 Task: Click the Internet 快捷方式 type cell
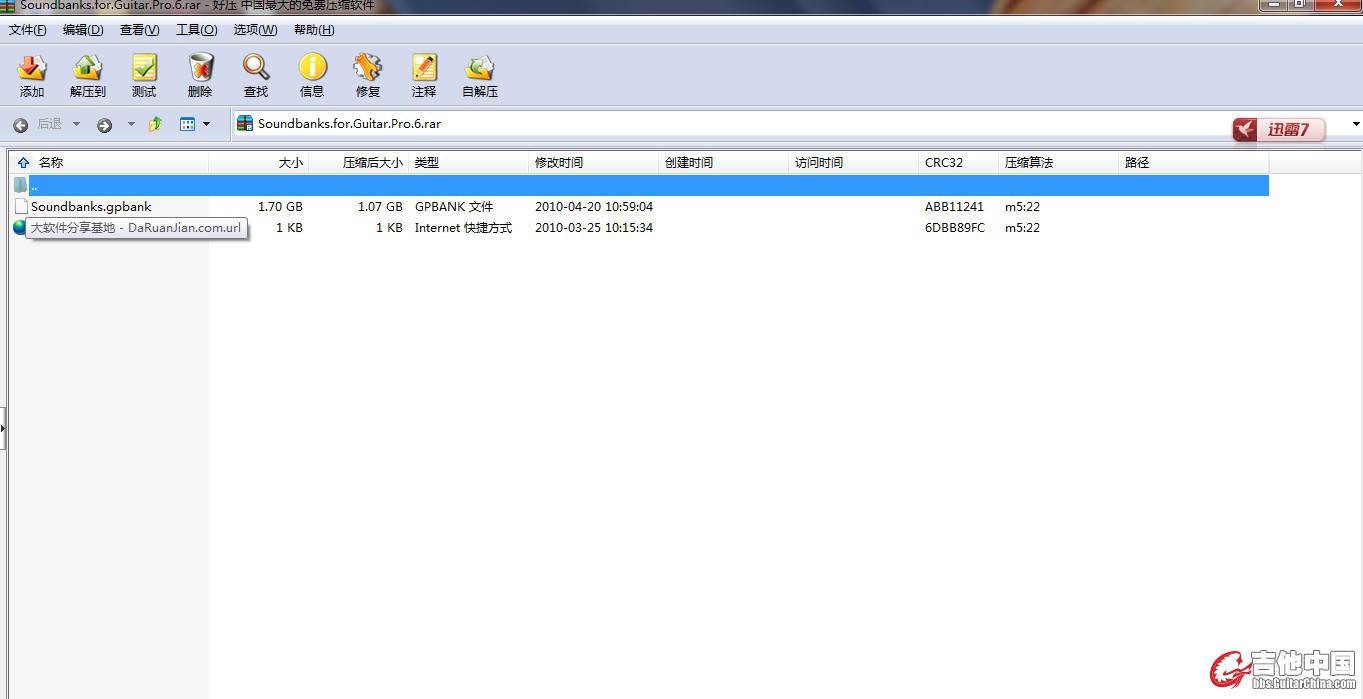point(463,228)
